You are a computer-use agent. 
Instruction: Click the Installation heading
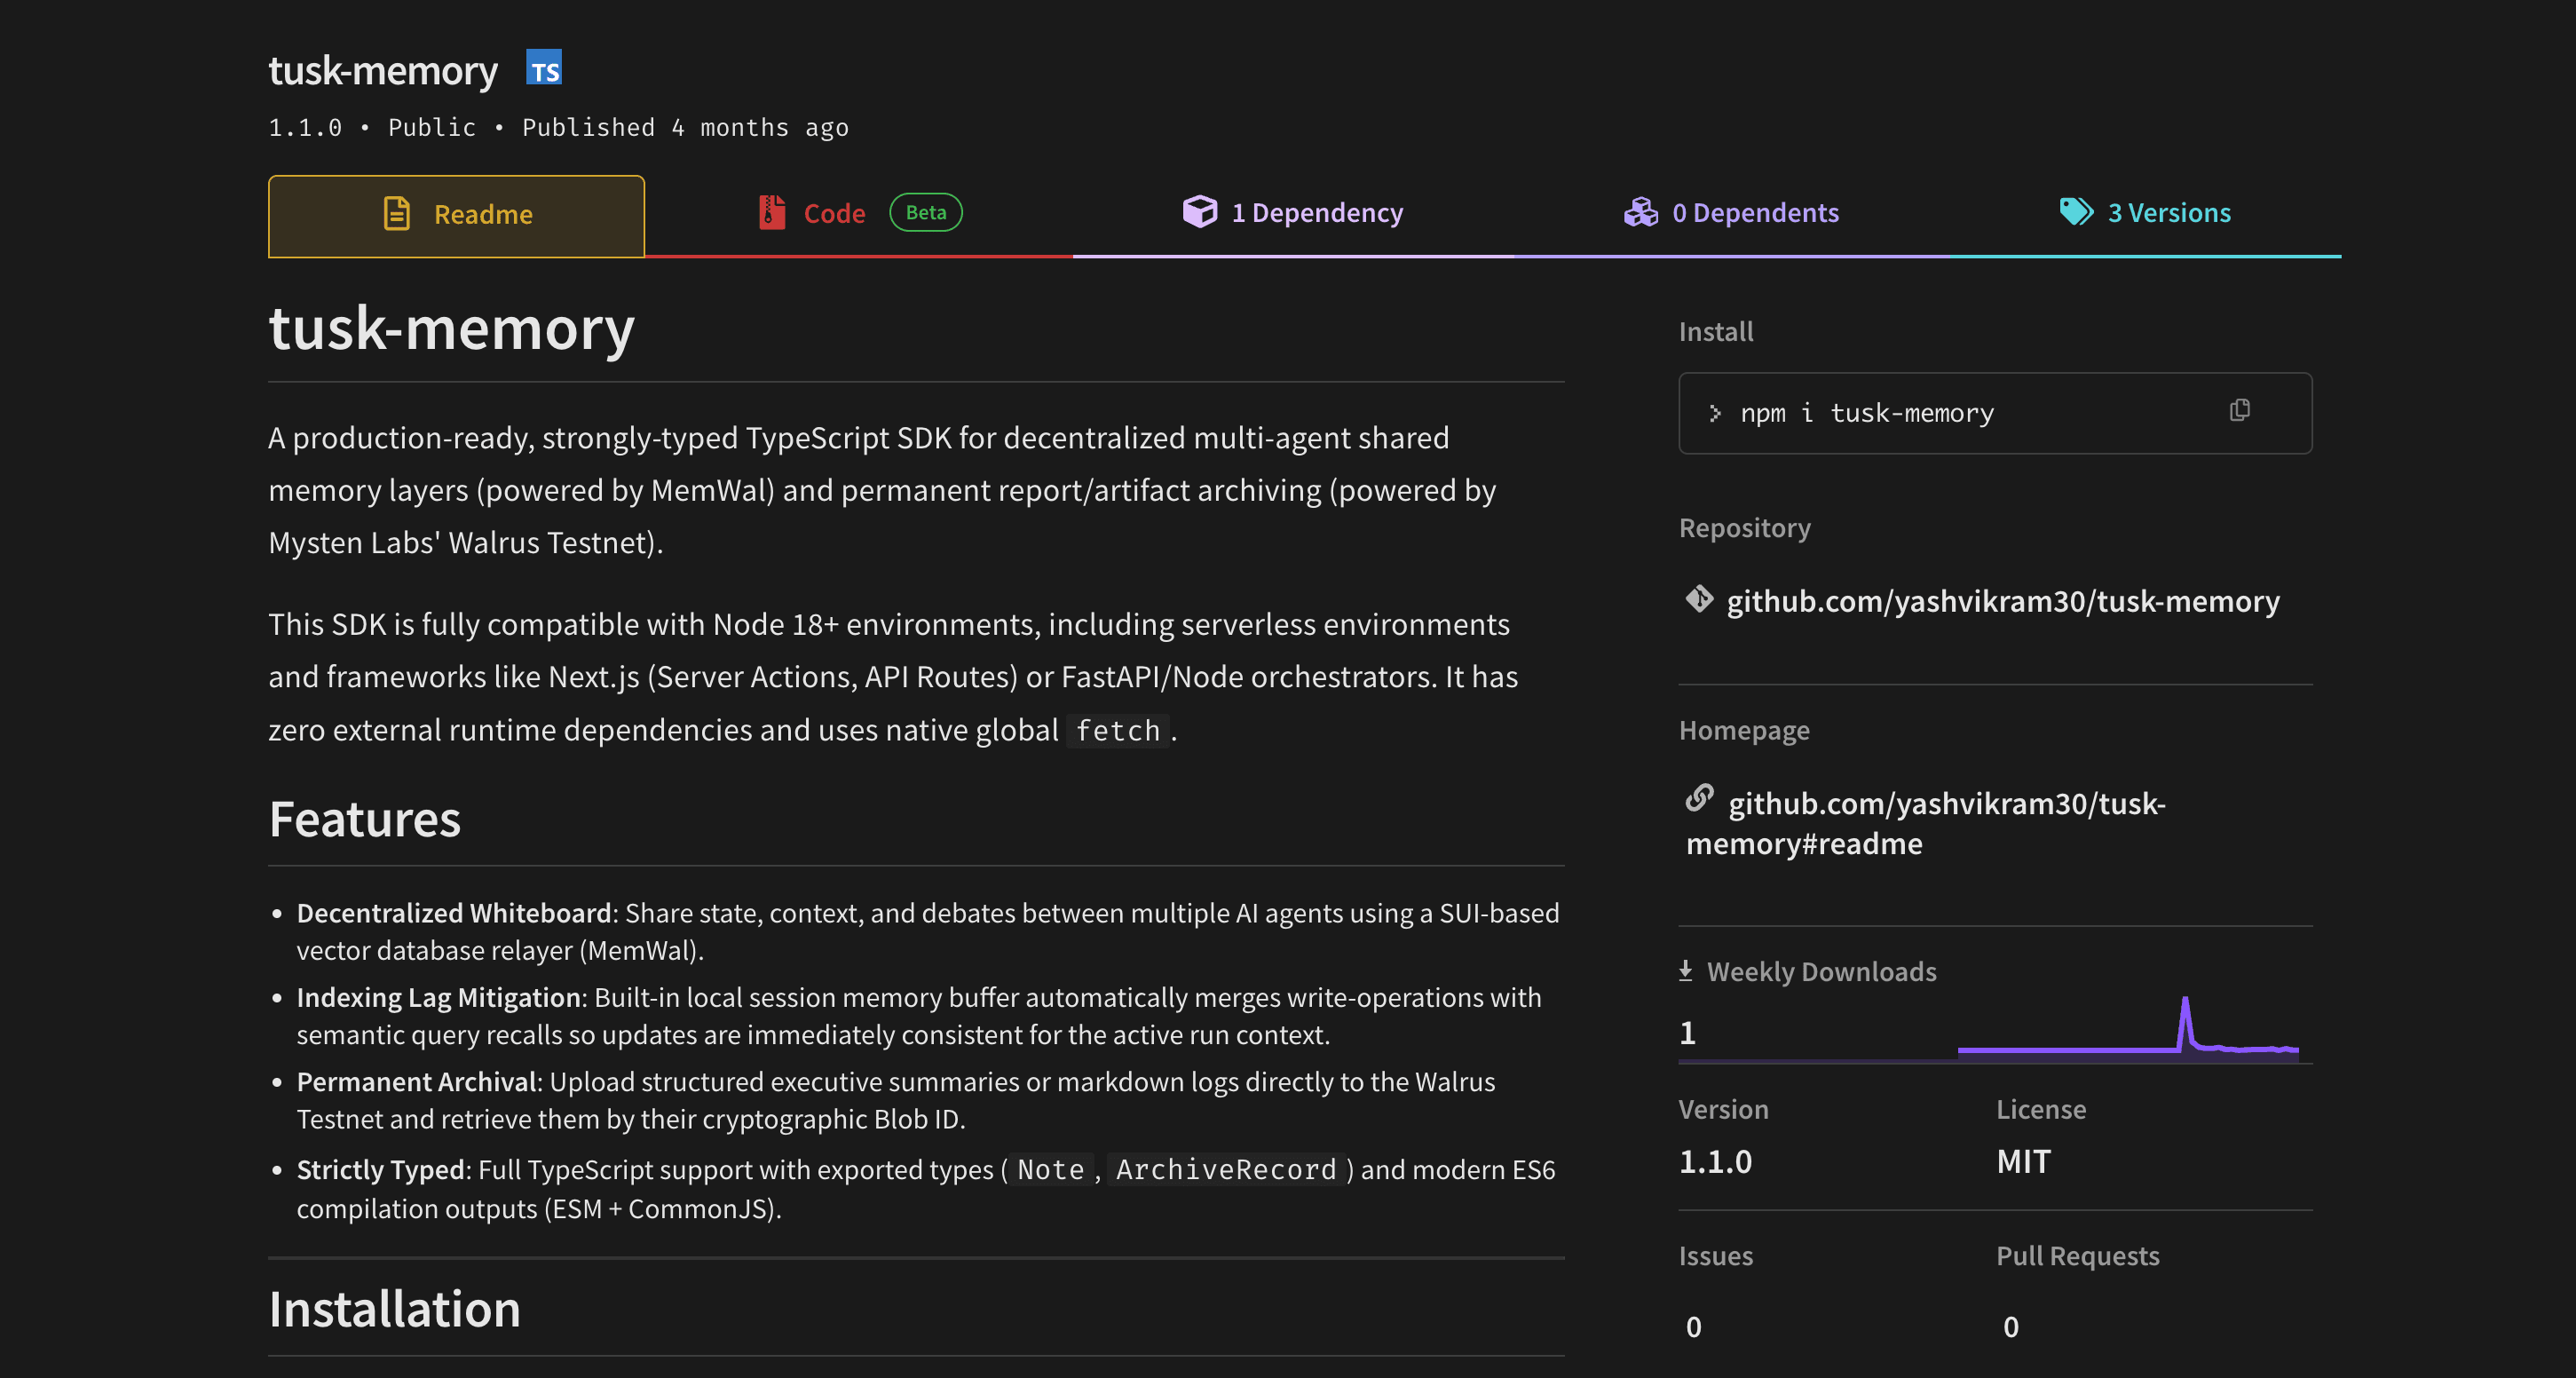pyautogui.click(x=395, y=1309)
